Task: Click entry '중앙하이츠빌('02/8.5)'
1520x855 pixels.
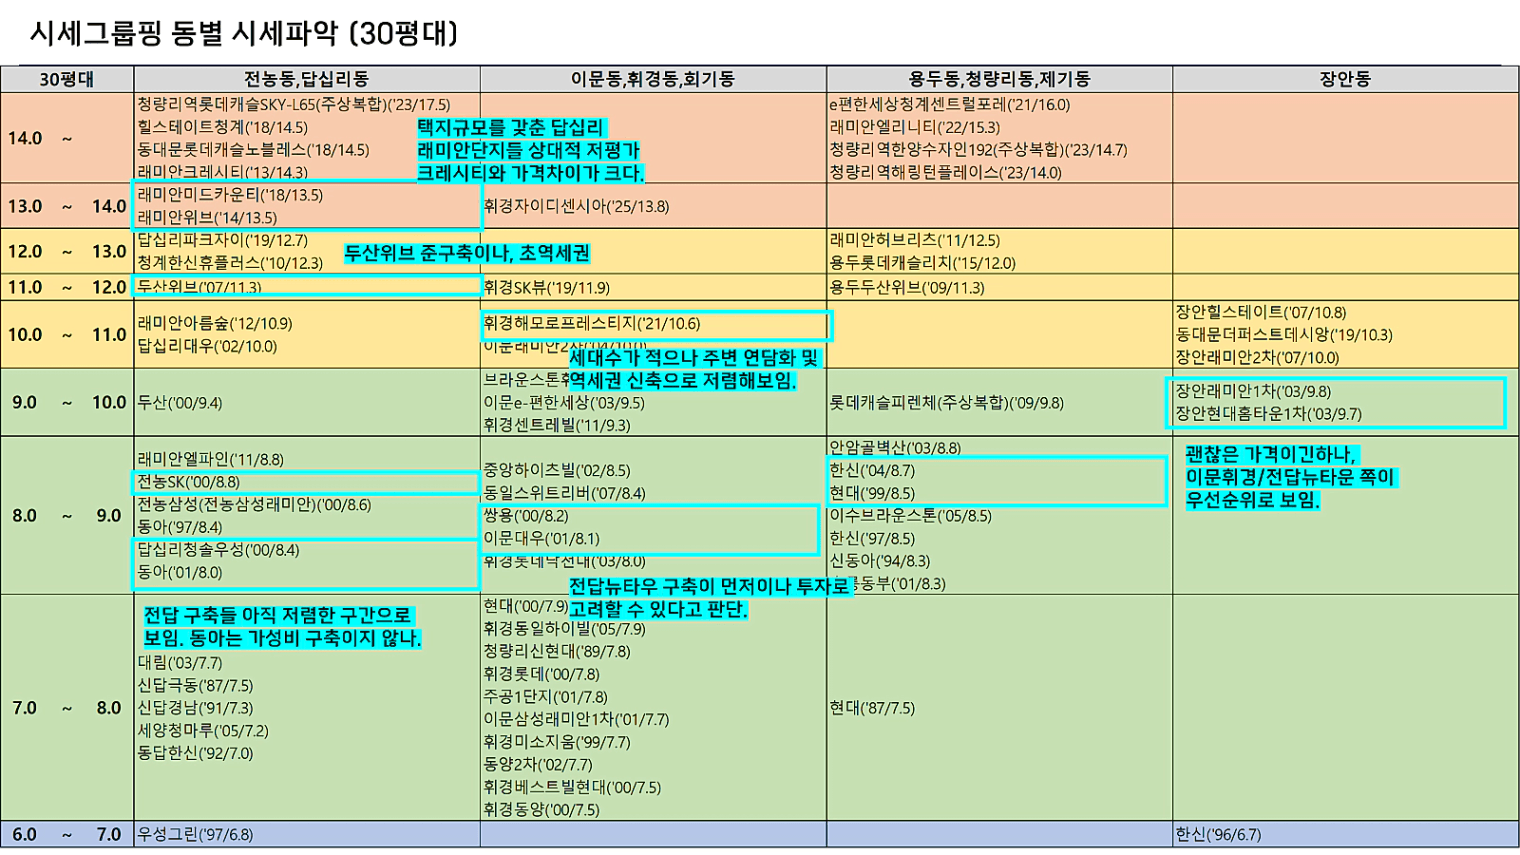Action: [x=557, y=470]
